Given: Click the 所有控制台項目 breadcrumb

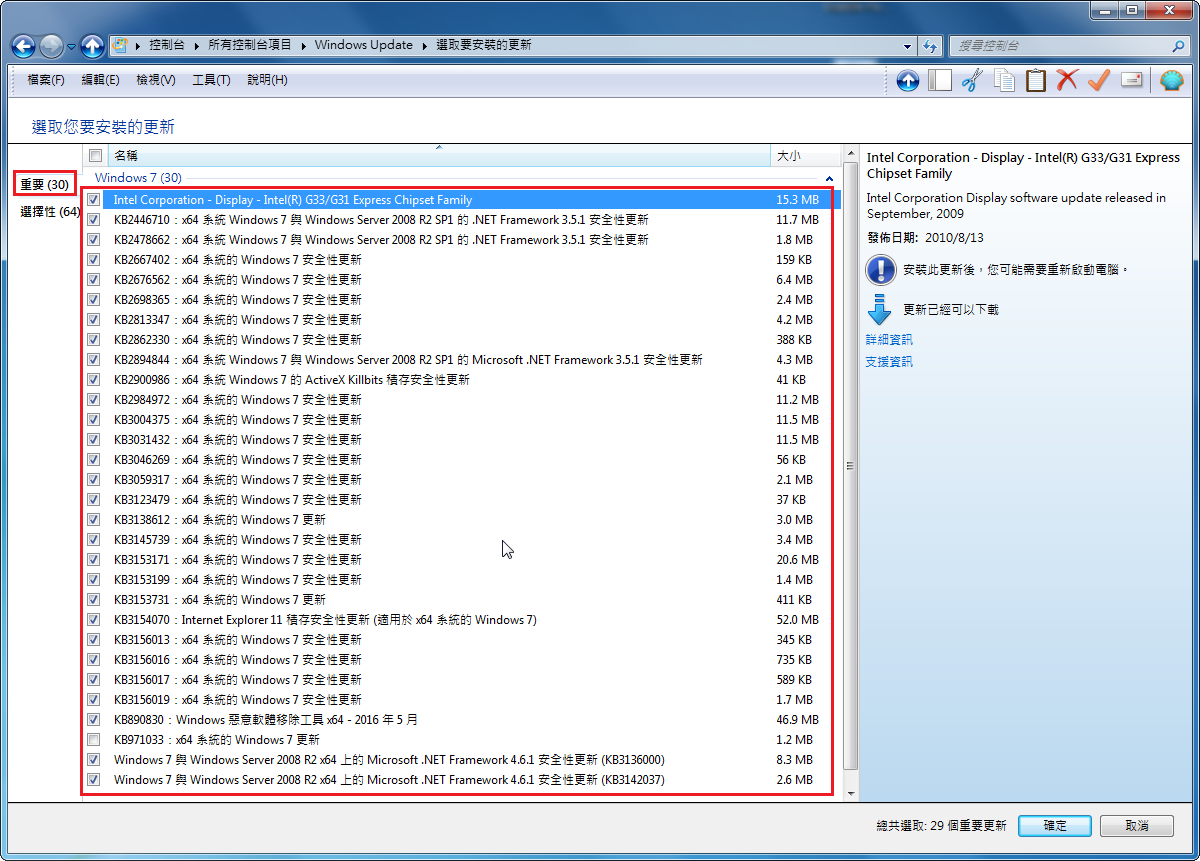Looking at the screenshot, I should [250, 46].
